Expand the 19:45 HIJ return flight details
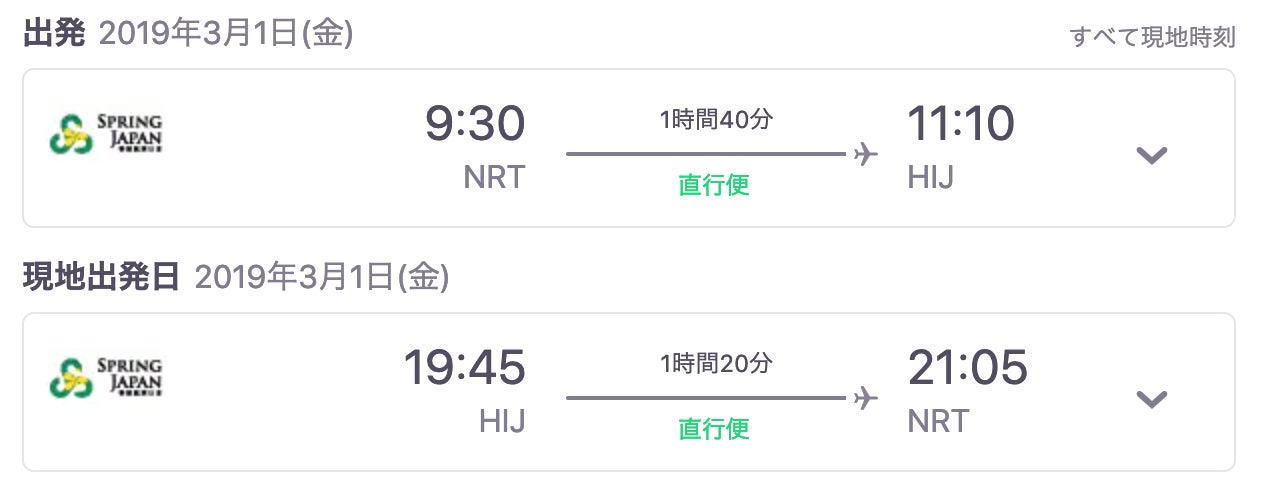1268x496 pixels. pyautogui.click(x=1152, y=399)
